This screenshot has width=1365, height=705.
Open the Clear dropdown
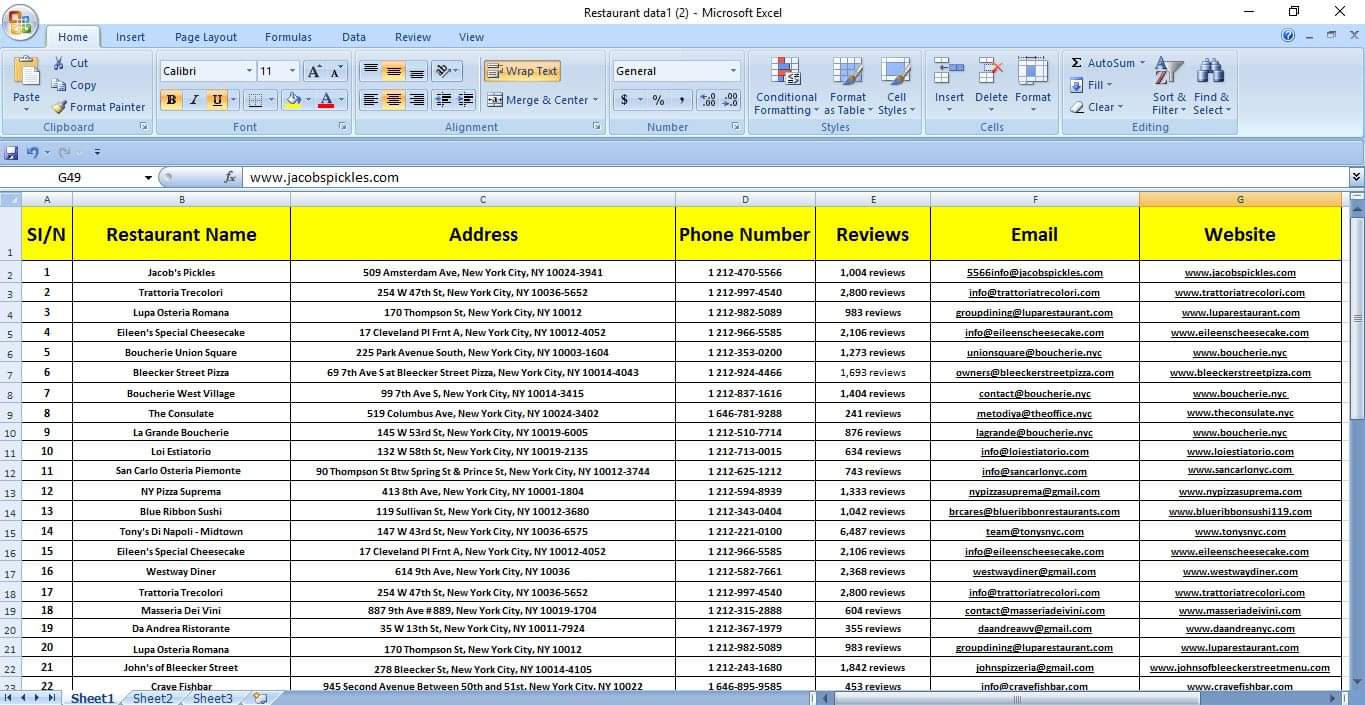pyautogui.click(x=1097, y=107)
